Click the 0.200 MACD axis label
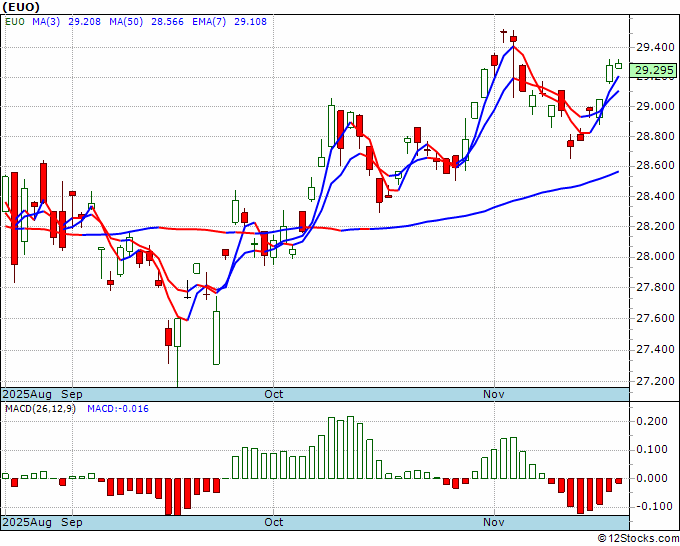 click(652, 421)
